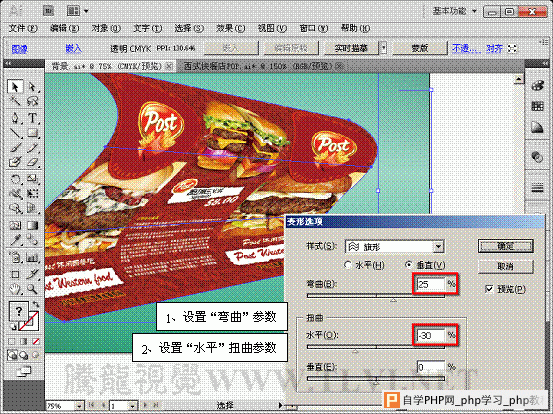The height and width of the screenshot is (414, 553).
Task: Click the 取消 button
Action: click(505, 266)
